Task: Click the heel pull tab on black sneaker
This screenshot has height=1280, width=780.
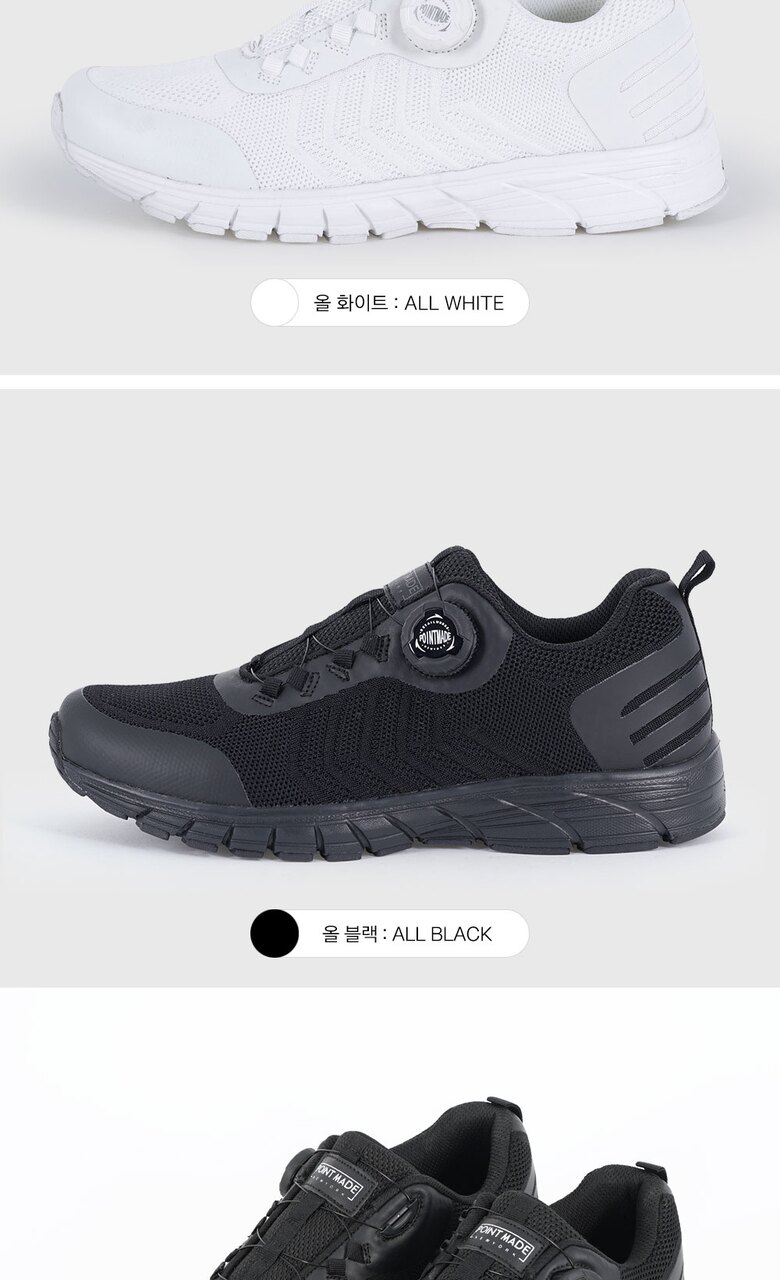Action: tap(699, 572)
